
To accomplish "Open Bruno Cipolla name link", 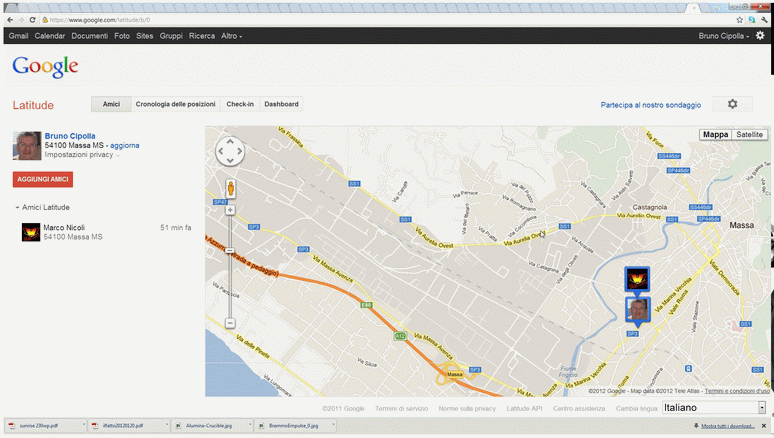I will point(70,136).
